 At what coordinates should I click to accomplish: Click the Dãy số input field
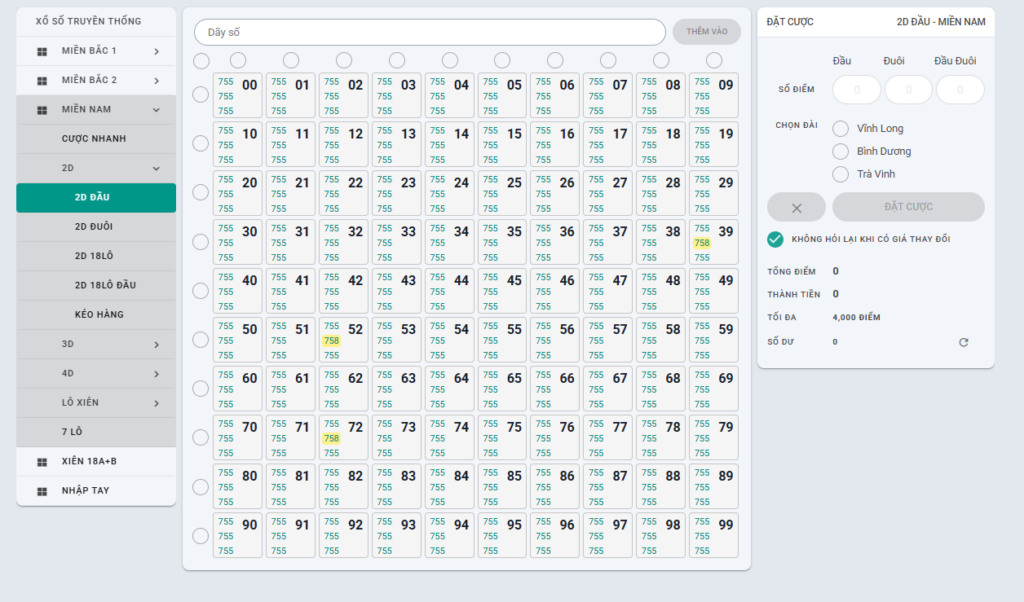430,32
